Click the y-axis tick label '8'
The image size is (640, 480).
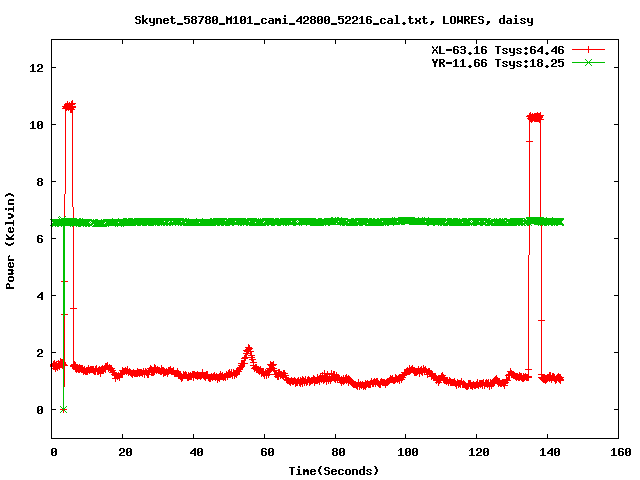(40, 182)
